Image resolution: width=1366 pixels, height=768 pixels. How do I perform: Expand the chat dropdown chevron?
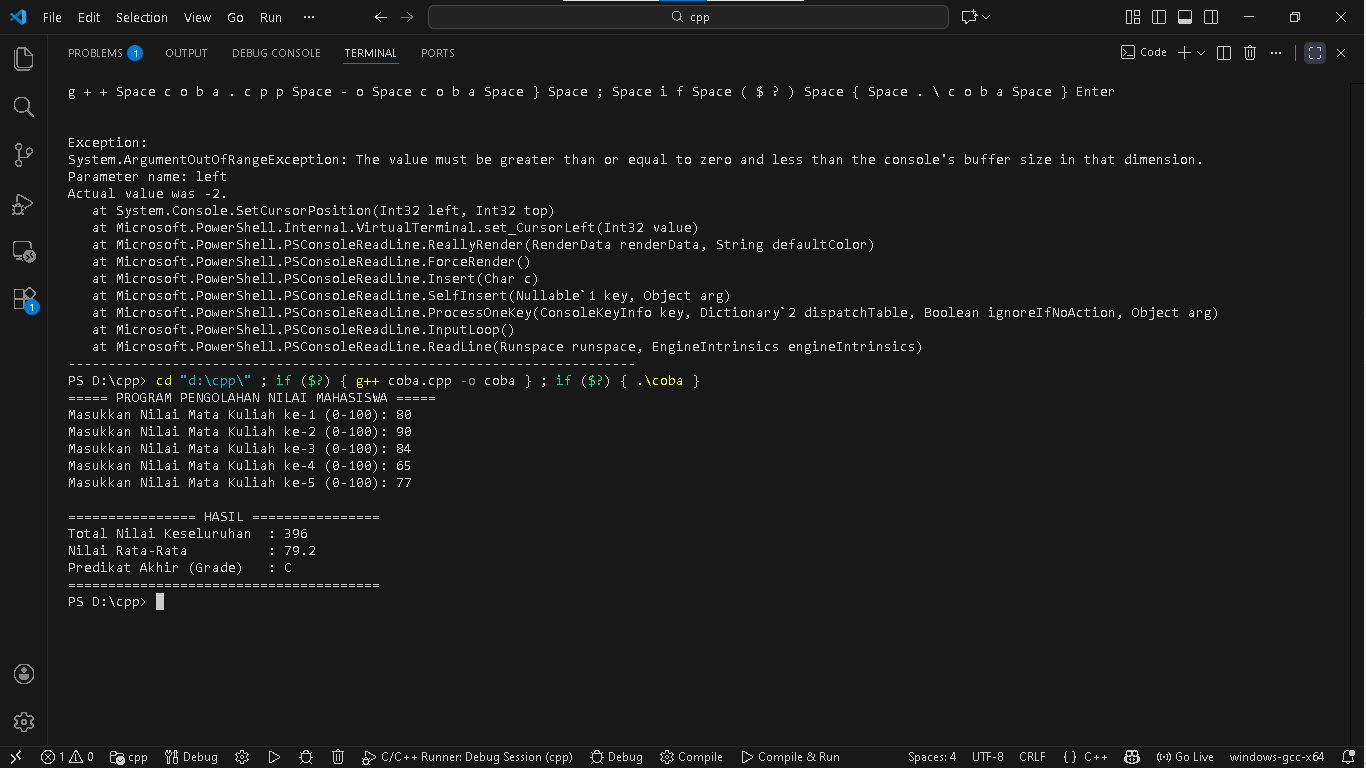[986, 17]
